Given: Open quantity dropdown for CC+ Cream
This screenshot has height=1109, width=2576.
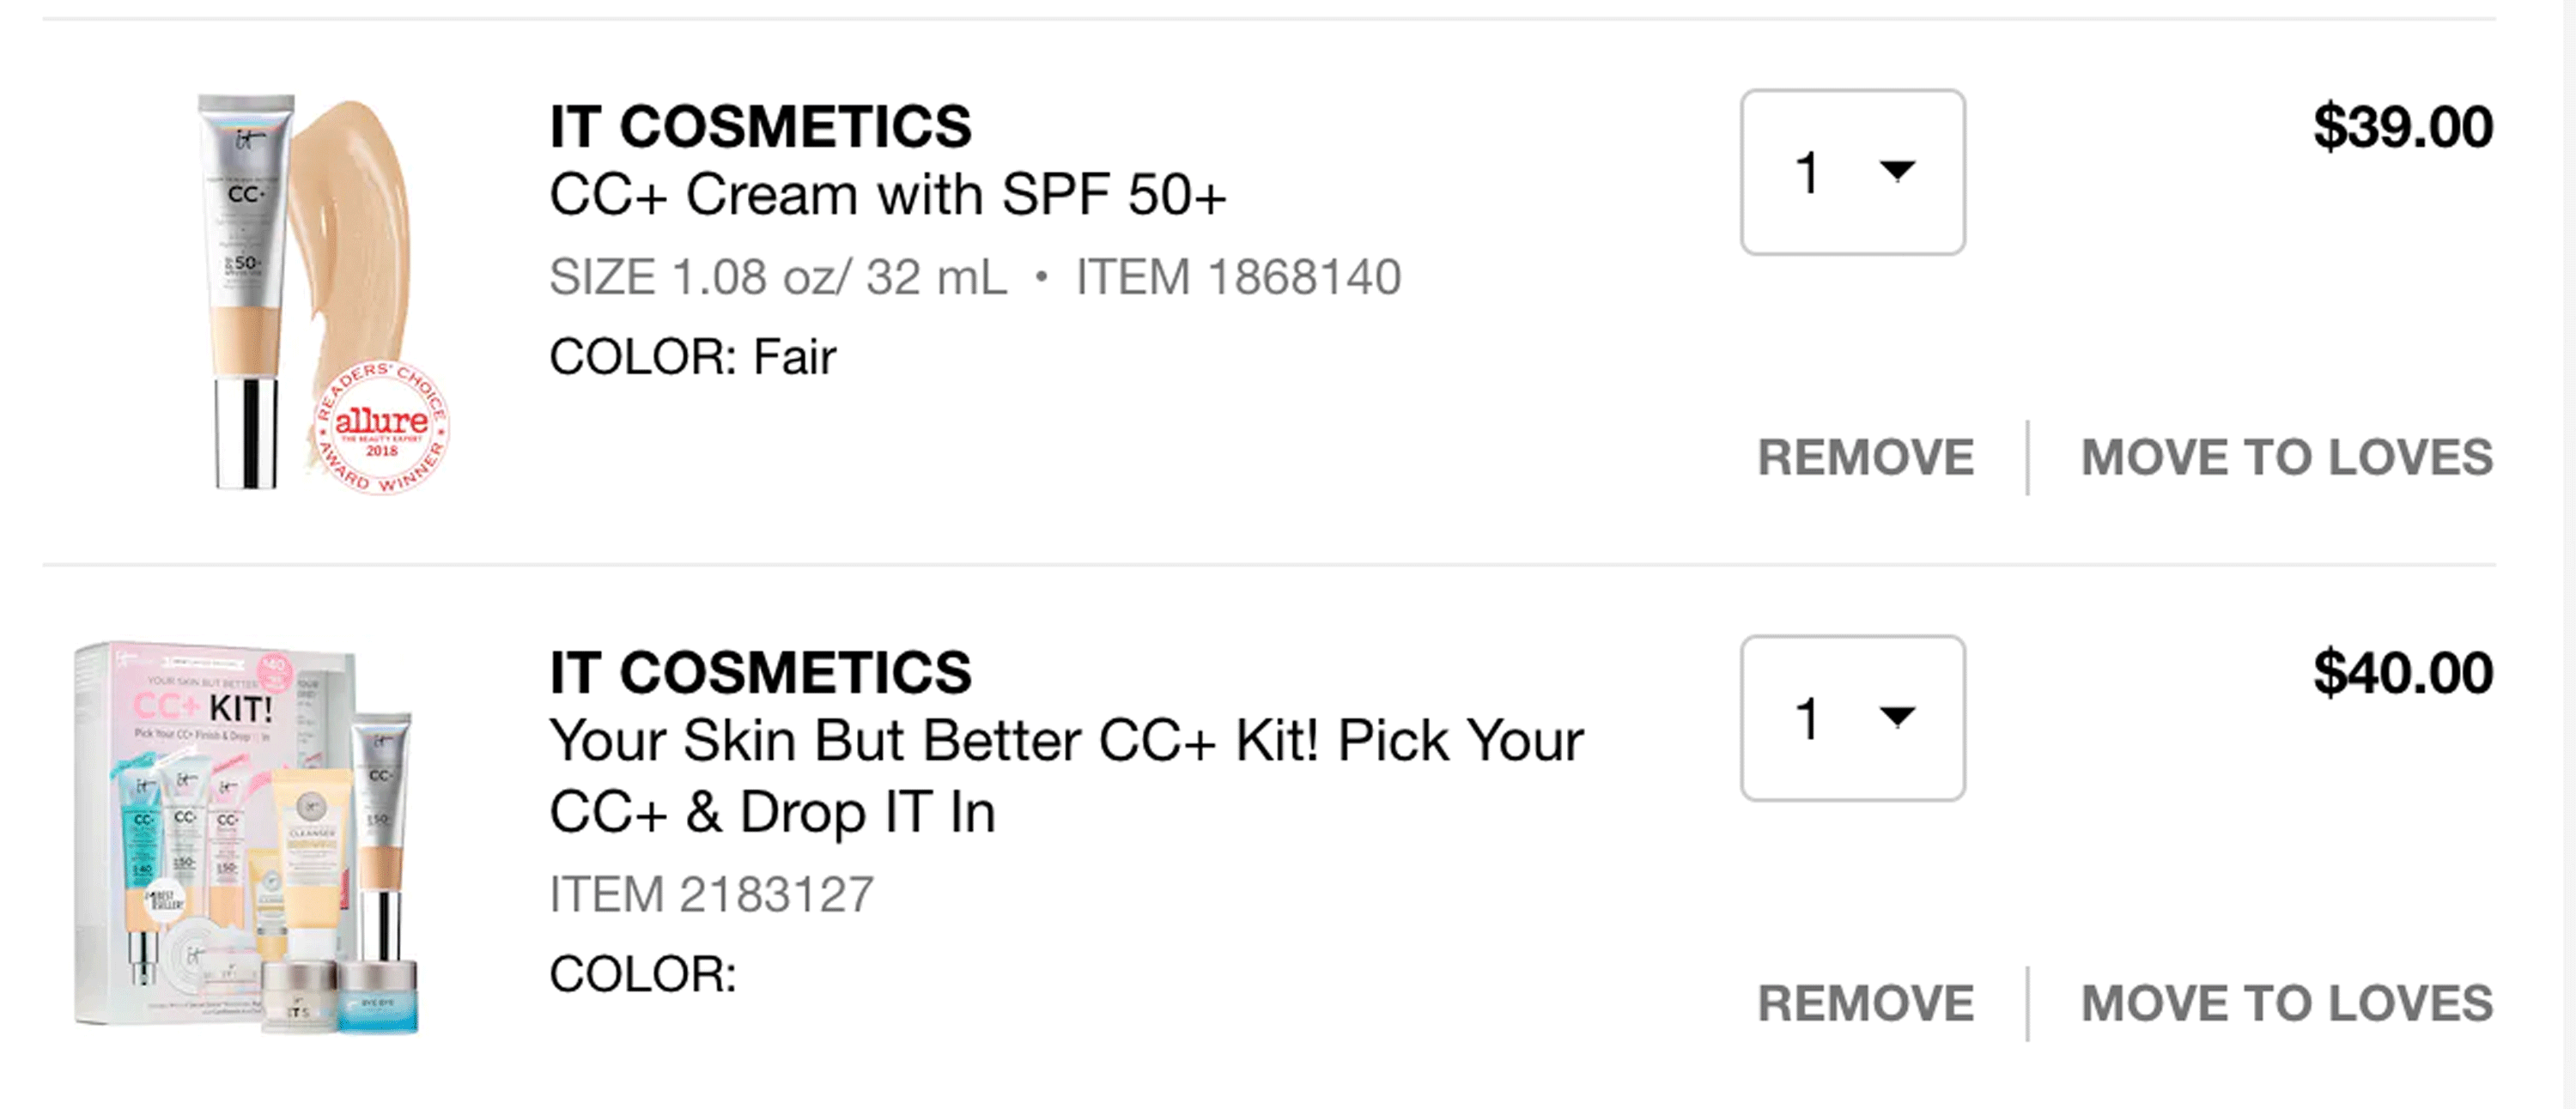Looking at the screenshot, I should coord(1852,172).
